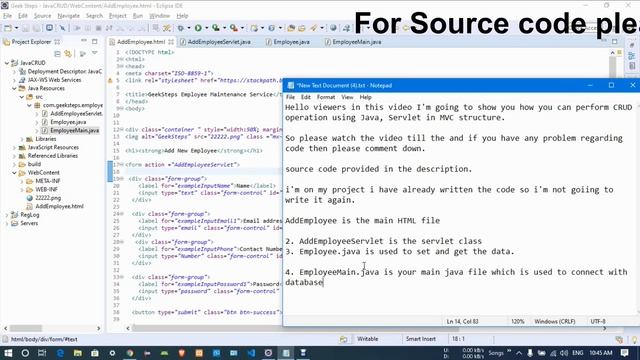Open the Windows Start menu
Screen dimensions: 640x360
tap(8, 353)
